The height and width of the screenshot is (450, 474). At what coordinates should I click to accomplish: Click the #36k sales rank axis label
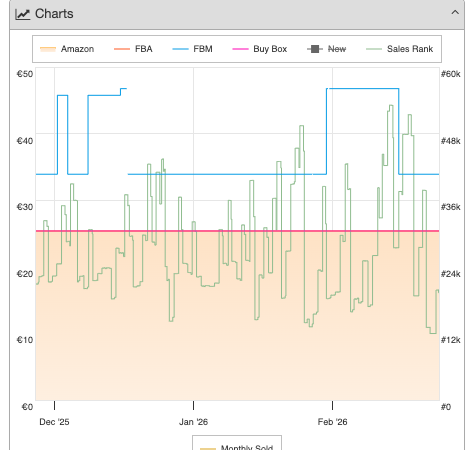451,207
